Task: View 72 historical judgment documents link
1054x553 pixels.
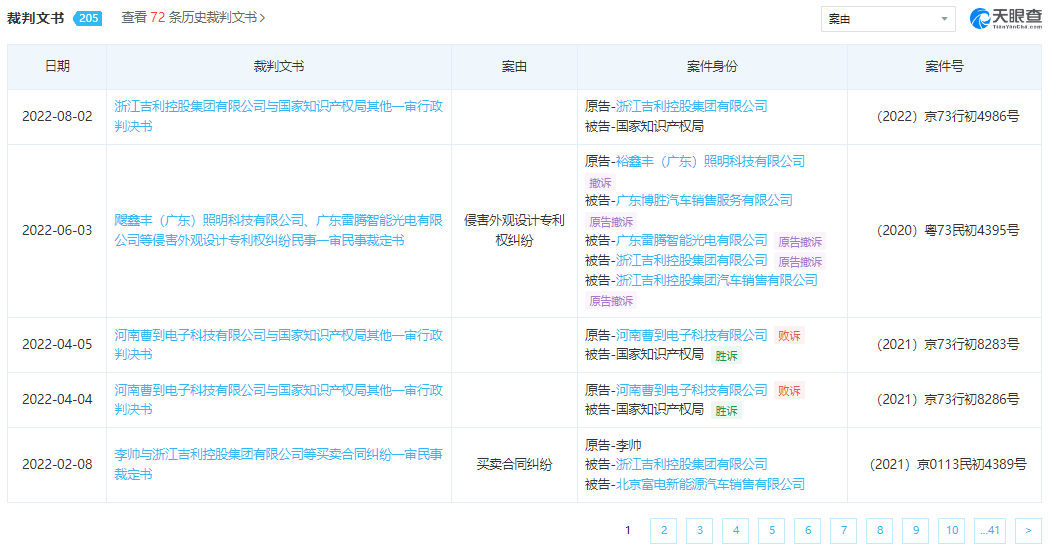Action: [193, 17]
